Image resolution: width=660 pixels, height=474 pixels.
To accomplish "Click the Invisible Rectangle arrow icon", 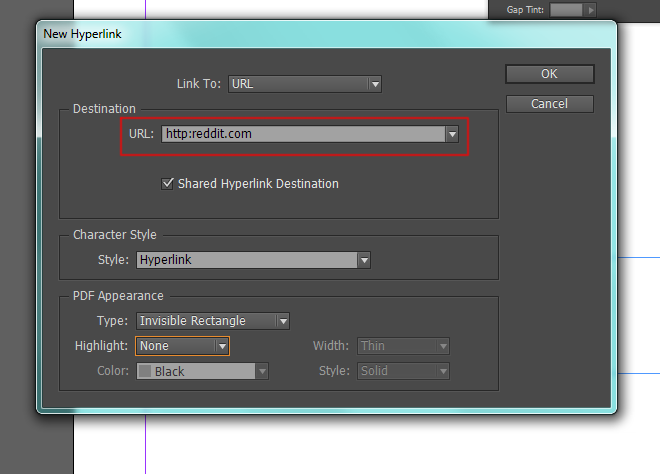I will click(x=283, y=321).
